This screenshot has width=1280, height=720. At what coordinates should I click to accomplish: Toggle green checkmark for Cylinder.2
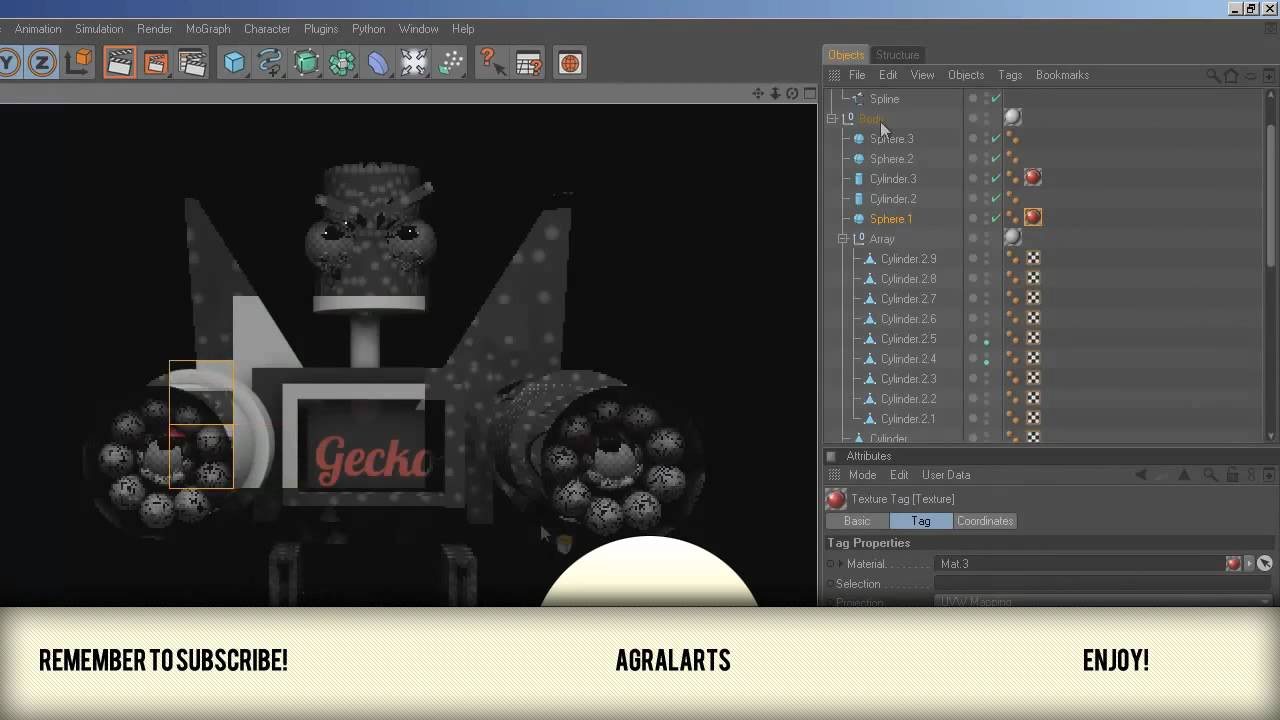tap(996, 199)
